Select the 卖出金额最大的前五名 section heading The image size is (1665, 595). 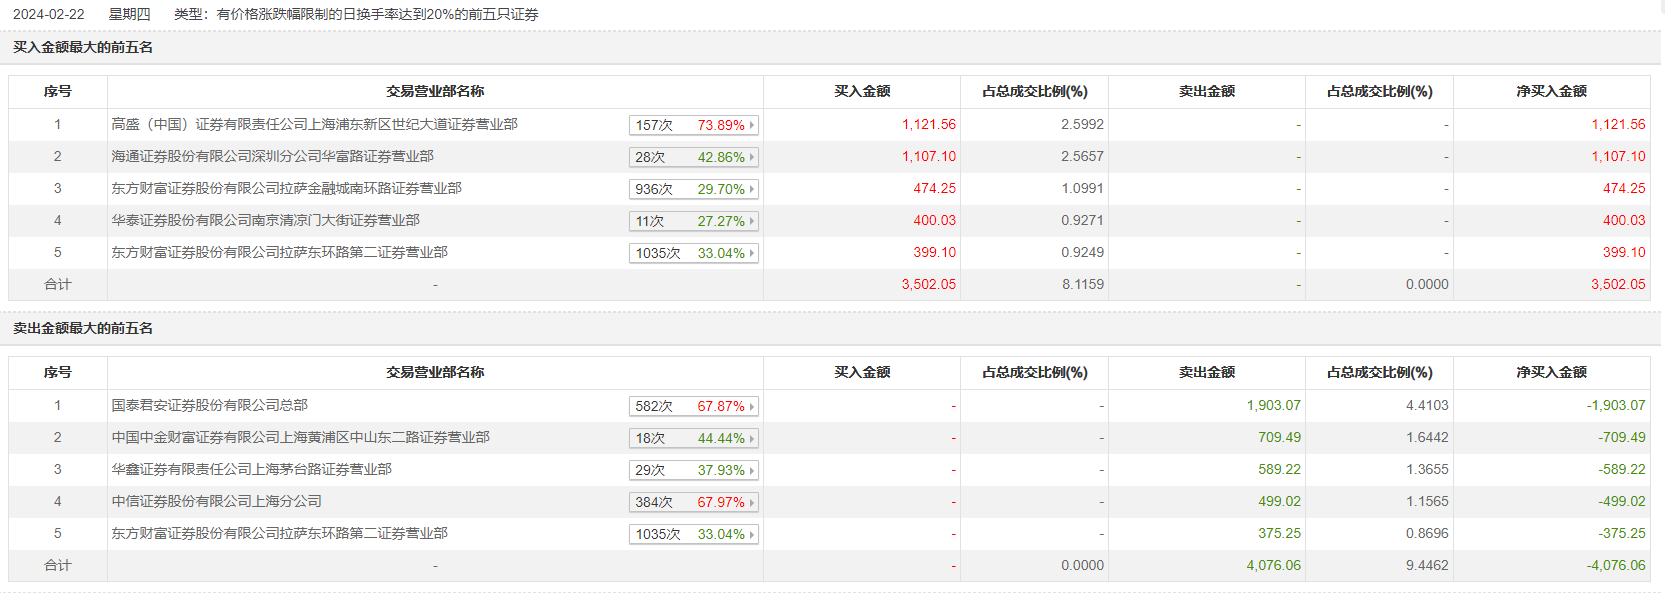point(83,328)
